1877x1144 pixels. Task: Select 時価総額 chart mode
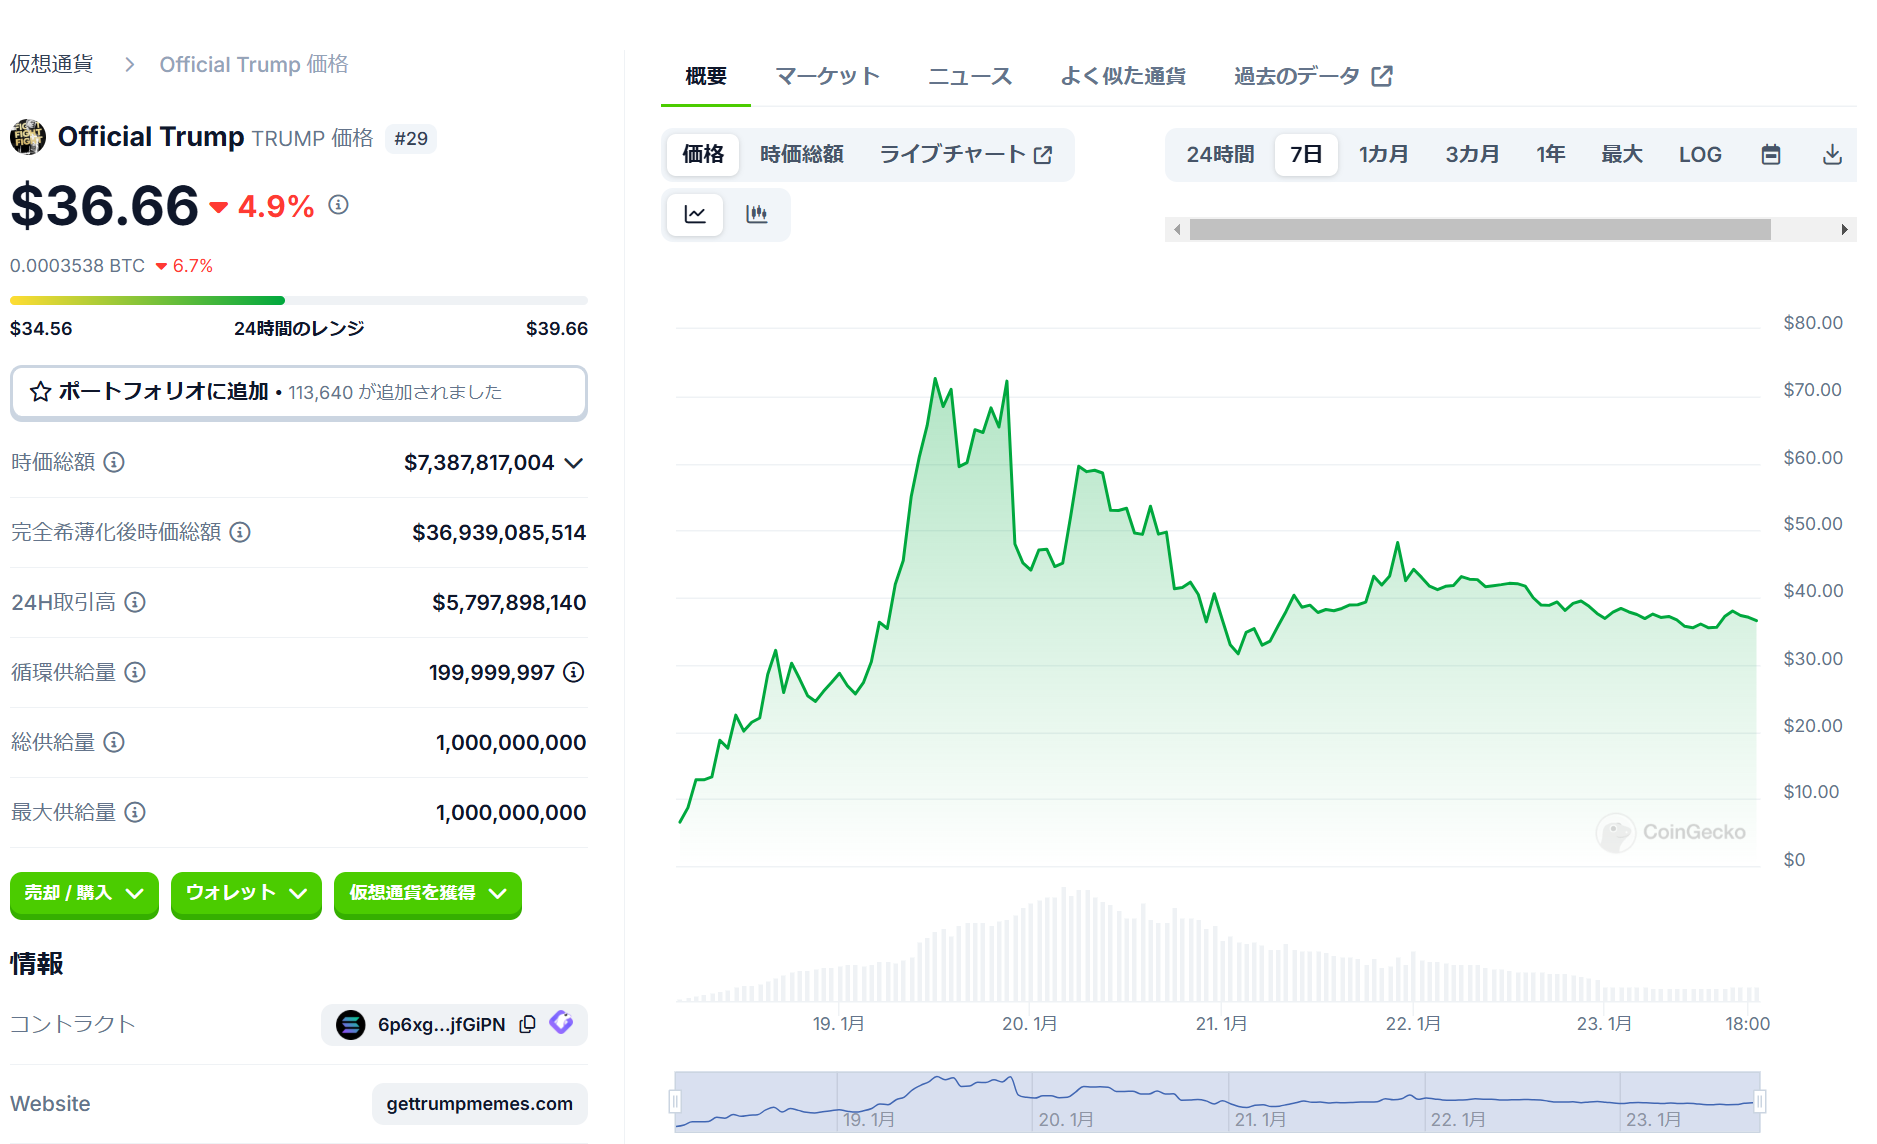(x=802, y=154)
